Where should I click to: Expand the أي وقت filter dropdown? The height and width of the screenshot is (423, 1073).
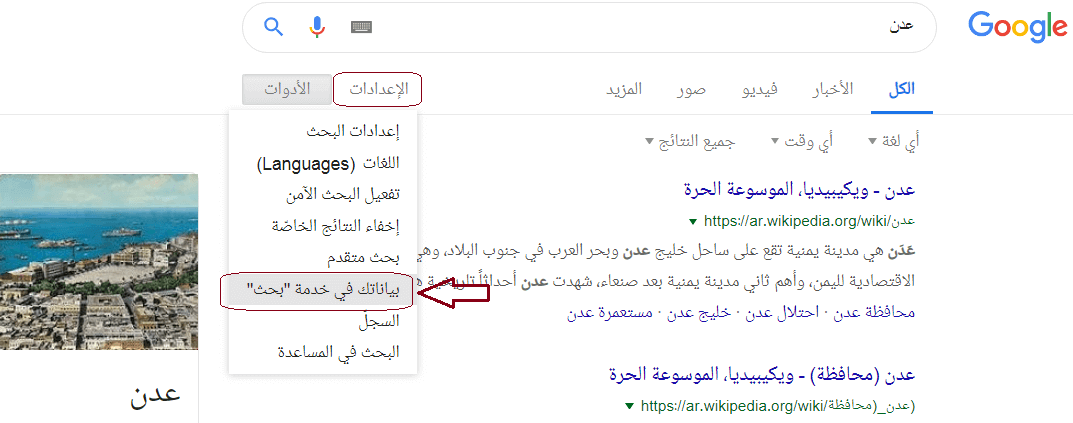coord(801,142)
